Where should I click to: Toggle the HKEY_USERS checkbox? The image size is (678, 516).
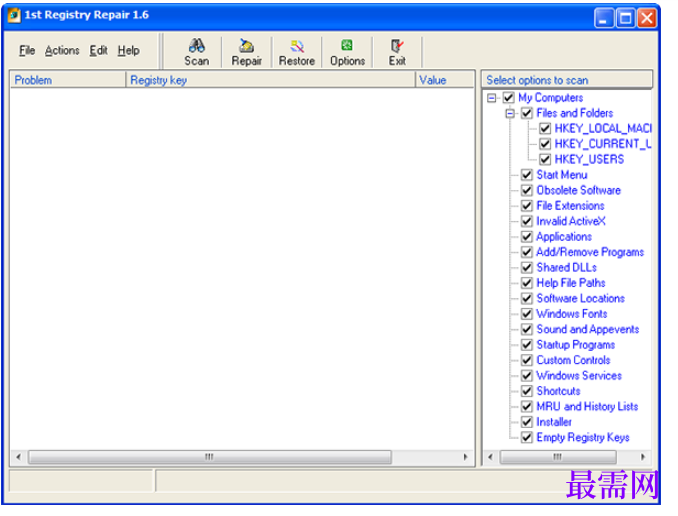[x=545, y=160]
